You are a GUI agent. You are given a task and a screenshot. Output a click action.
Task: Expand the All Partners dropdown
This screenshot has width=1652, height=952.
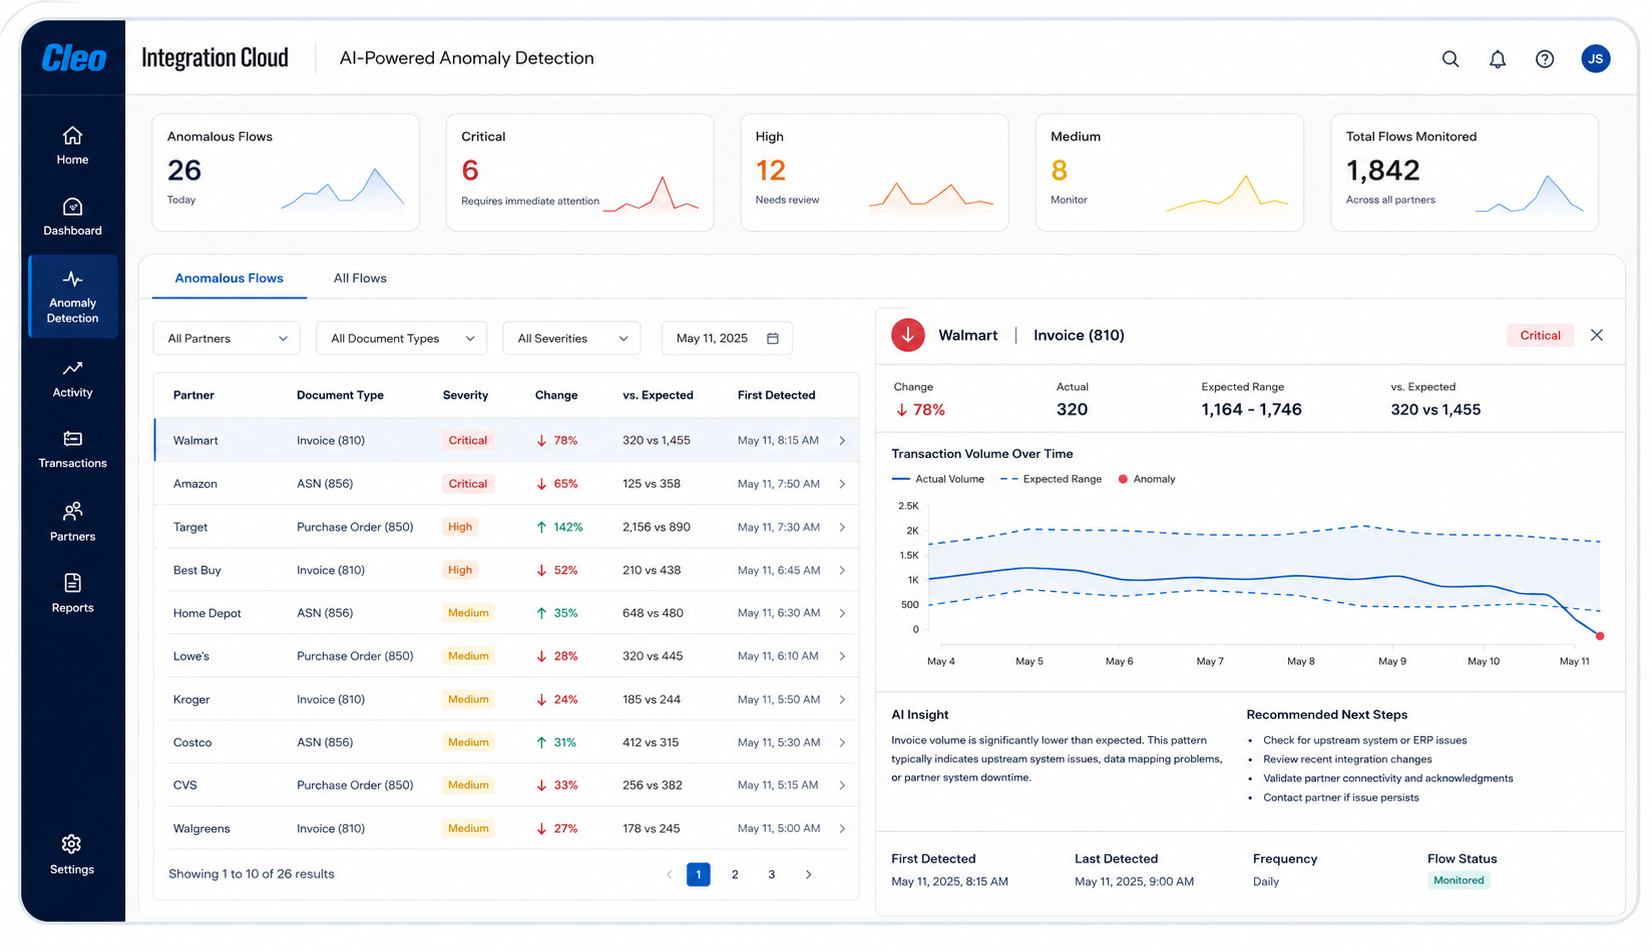227,338
